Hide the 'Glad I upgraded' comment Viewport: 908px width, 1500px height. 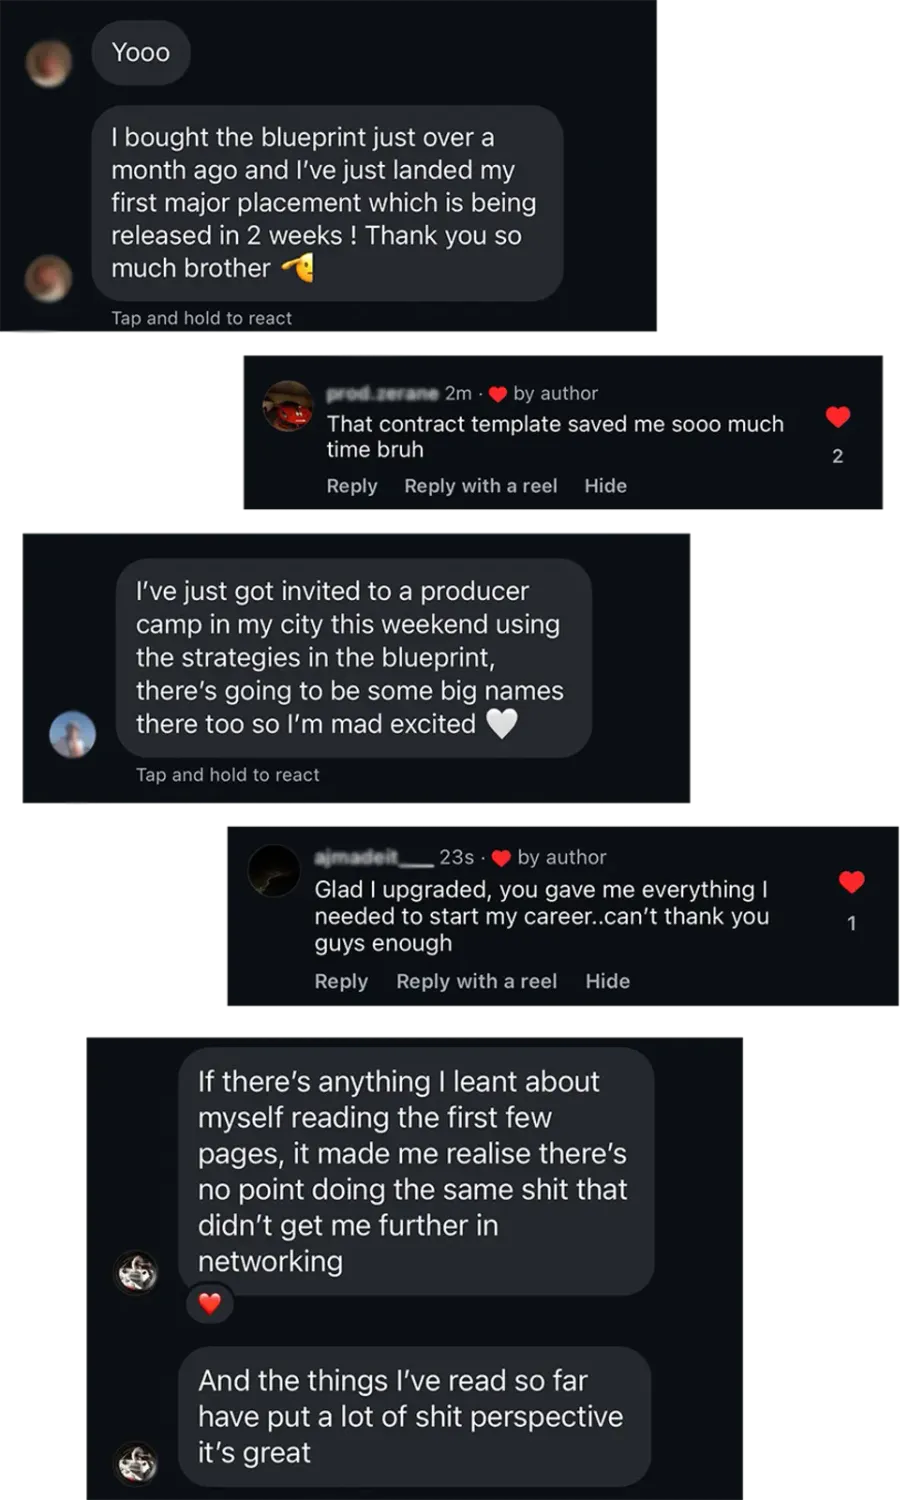tap(607, 981)
